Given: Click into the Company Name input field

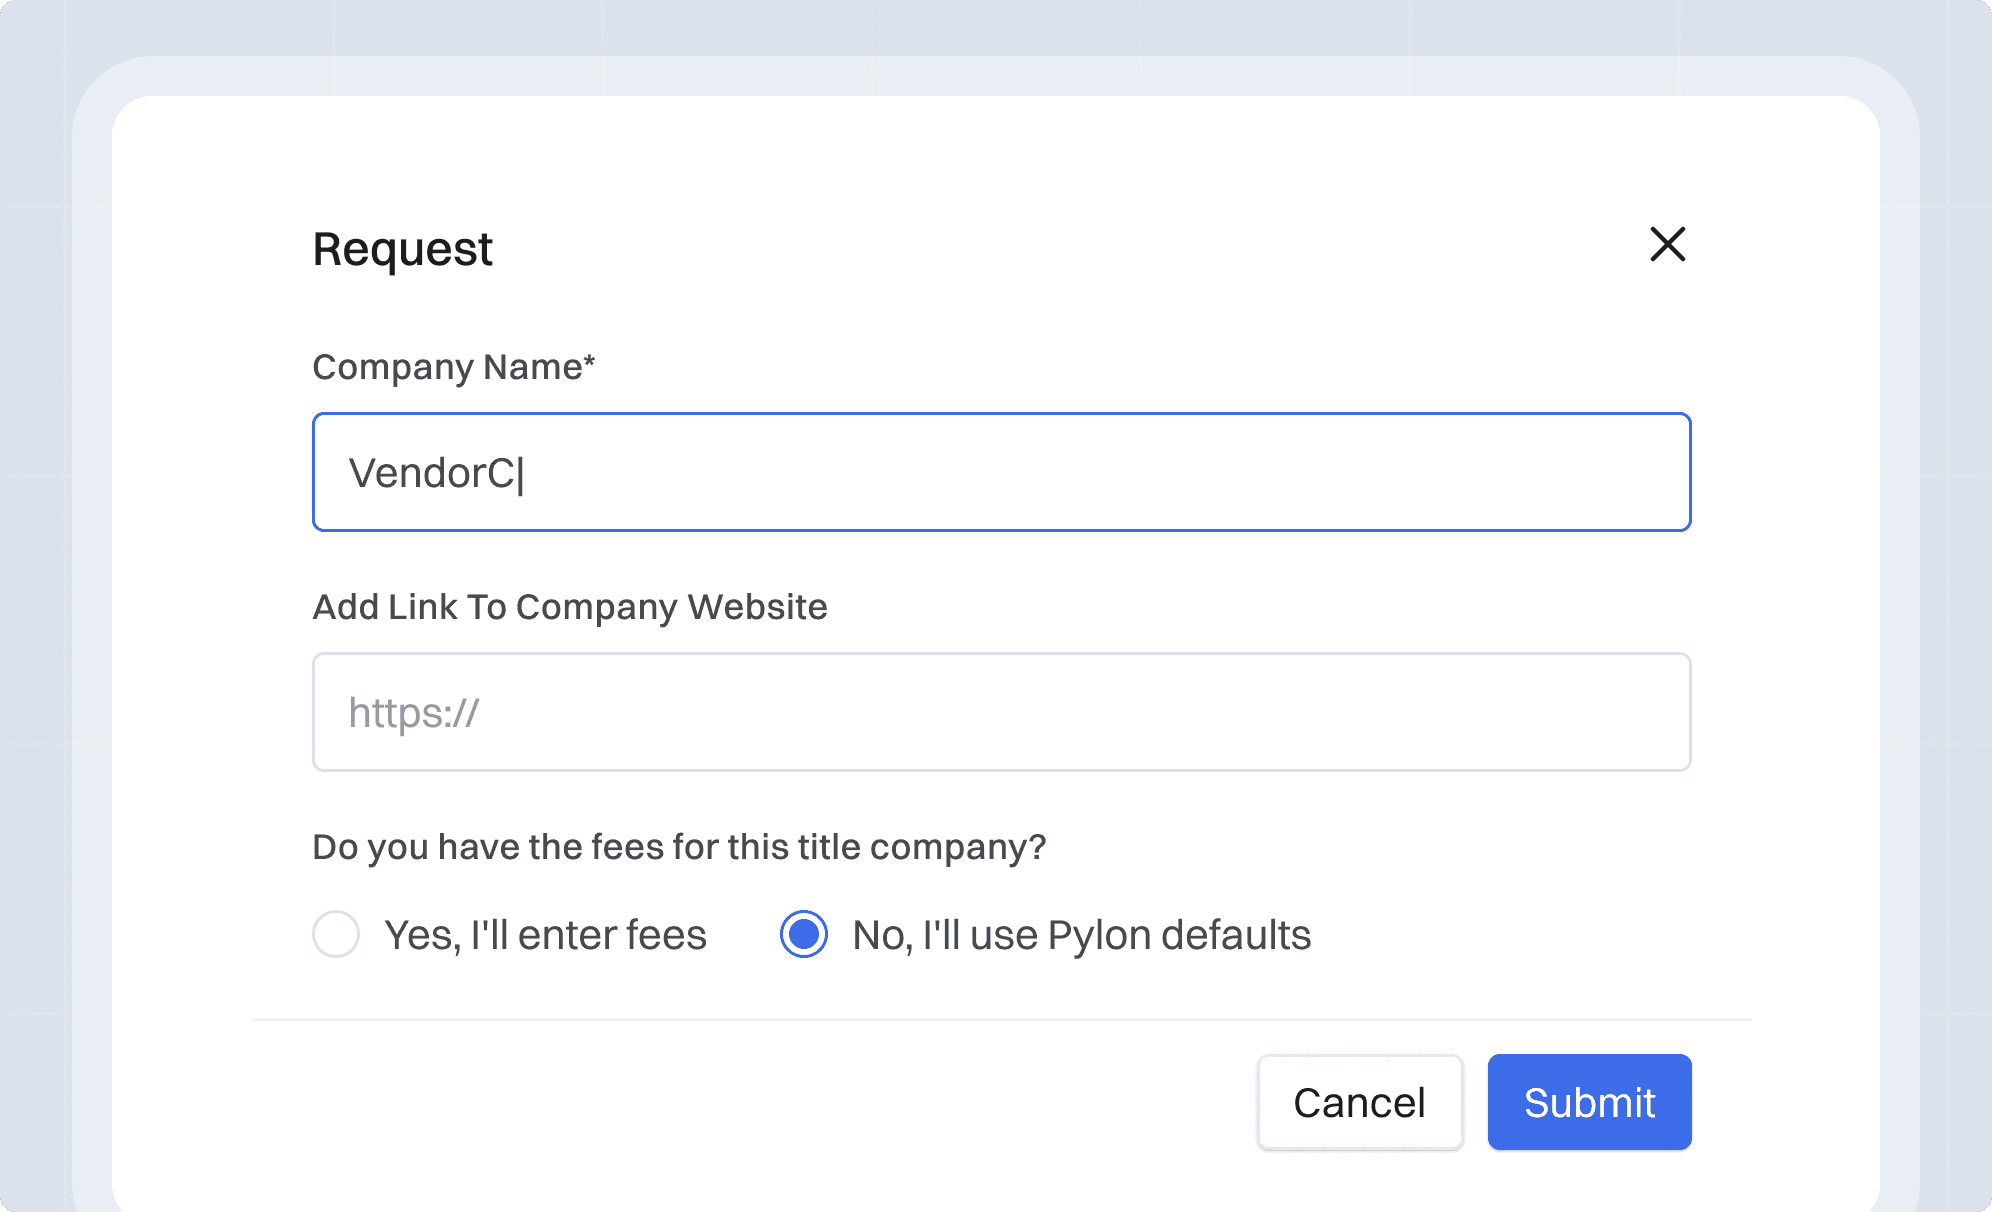Looking at the screenshot, I should tap(1000, 472).
